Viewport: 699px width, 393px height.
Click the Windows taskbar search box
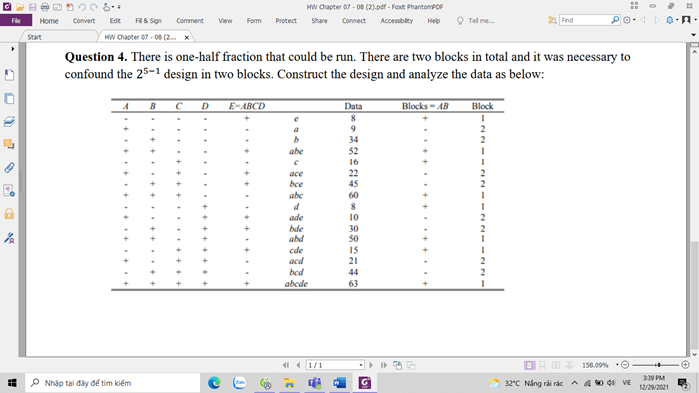112,383
